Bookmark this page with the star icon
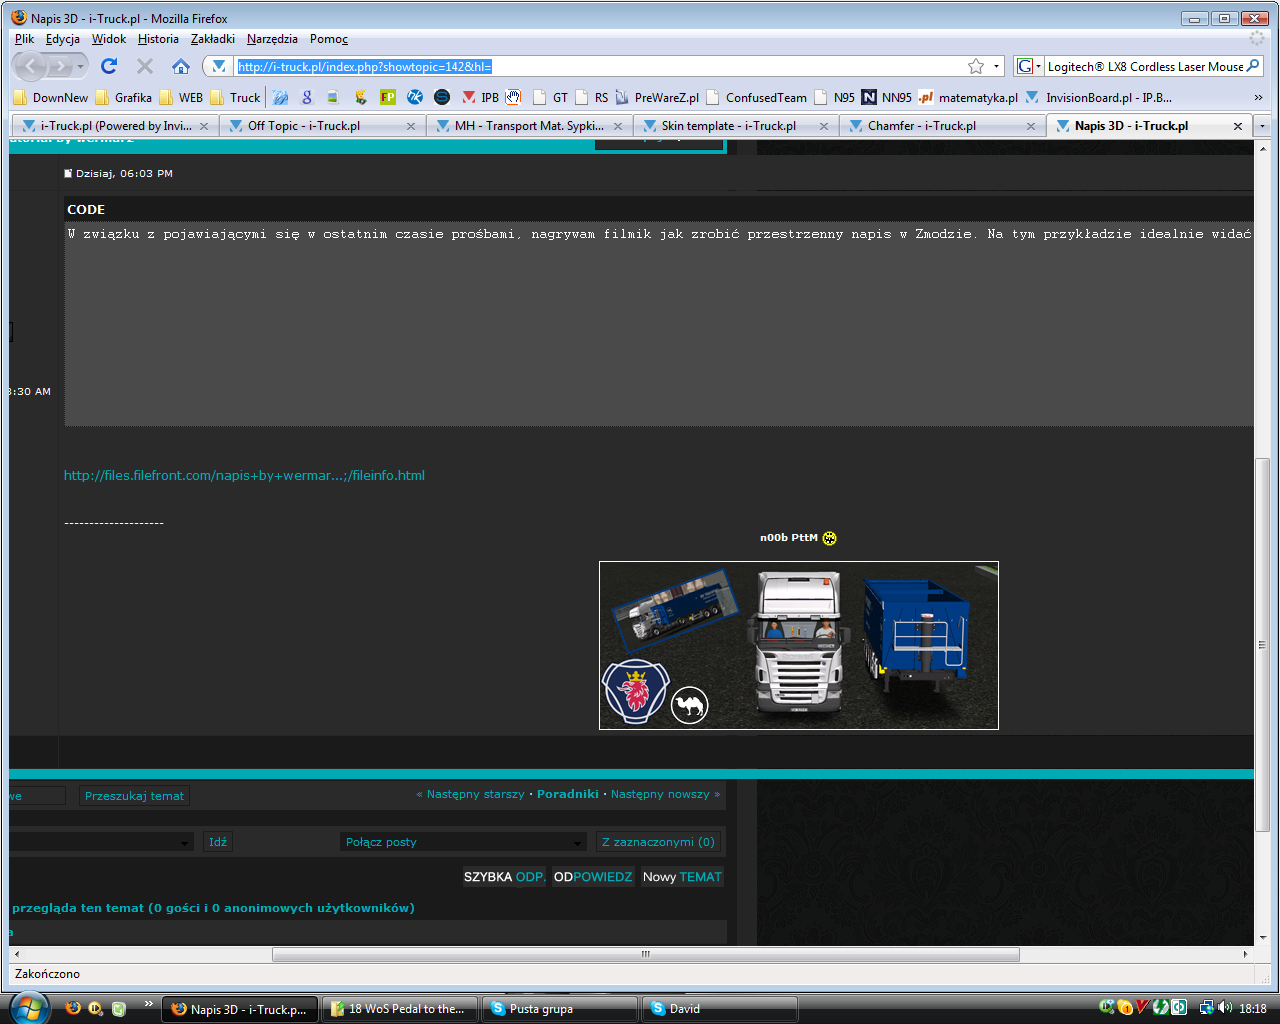The width and height of the screenshot is (1280, 1024). point(976,66)
